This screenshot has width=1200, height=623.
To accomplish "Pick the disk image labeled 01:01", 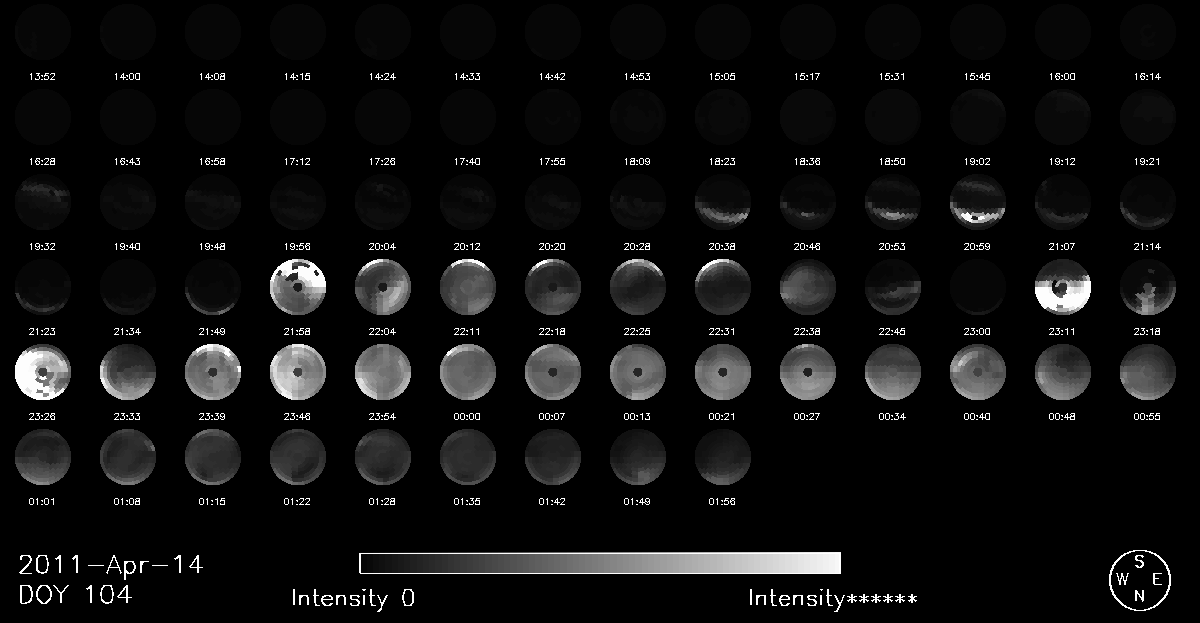I will 43,458.
